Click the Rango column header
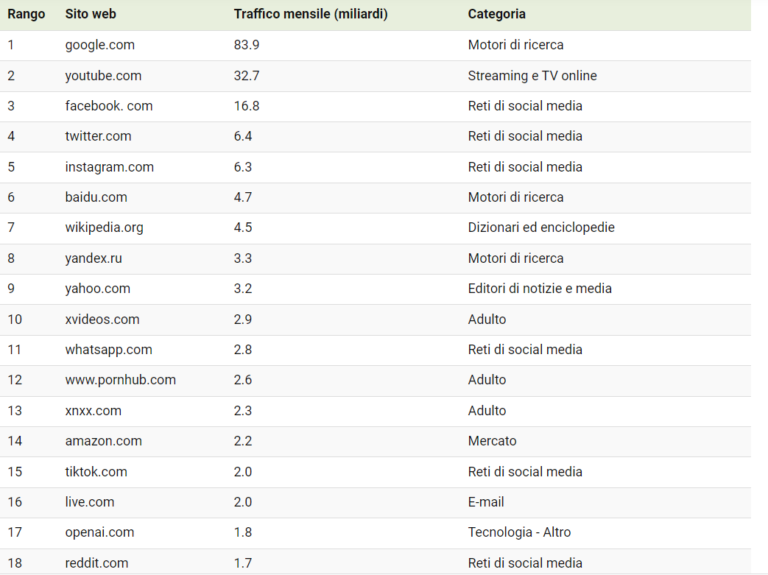 coord(26,14)
